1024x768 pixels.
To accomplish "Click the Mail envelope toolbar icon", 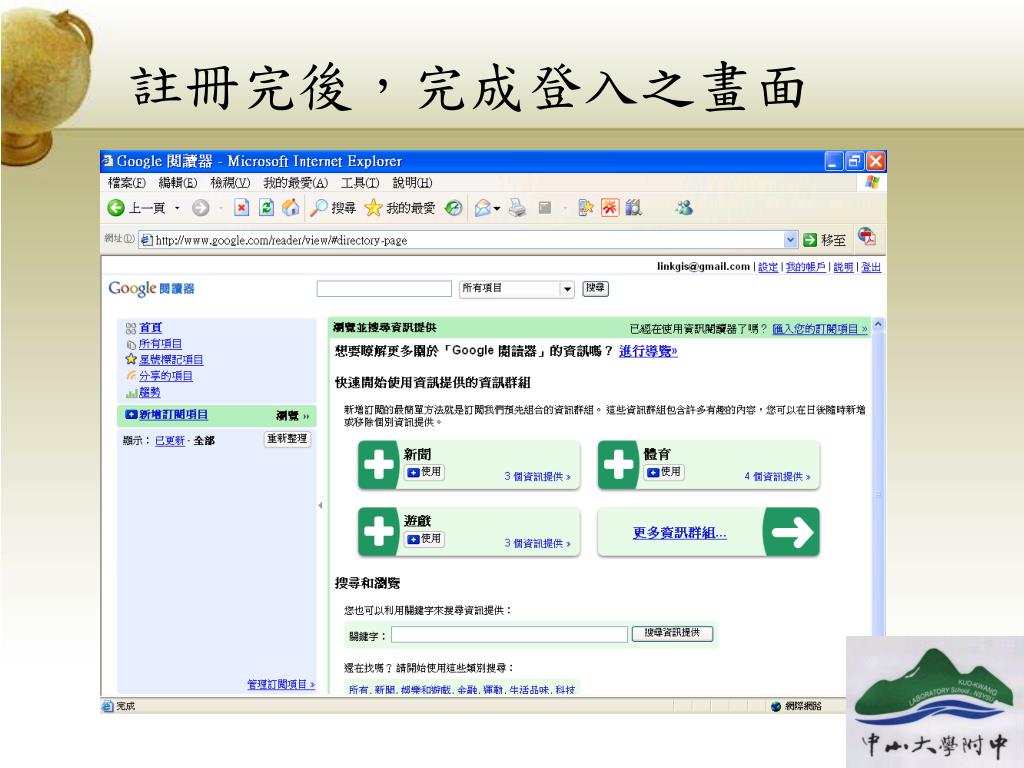I will click(483, 208).
